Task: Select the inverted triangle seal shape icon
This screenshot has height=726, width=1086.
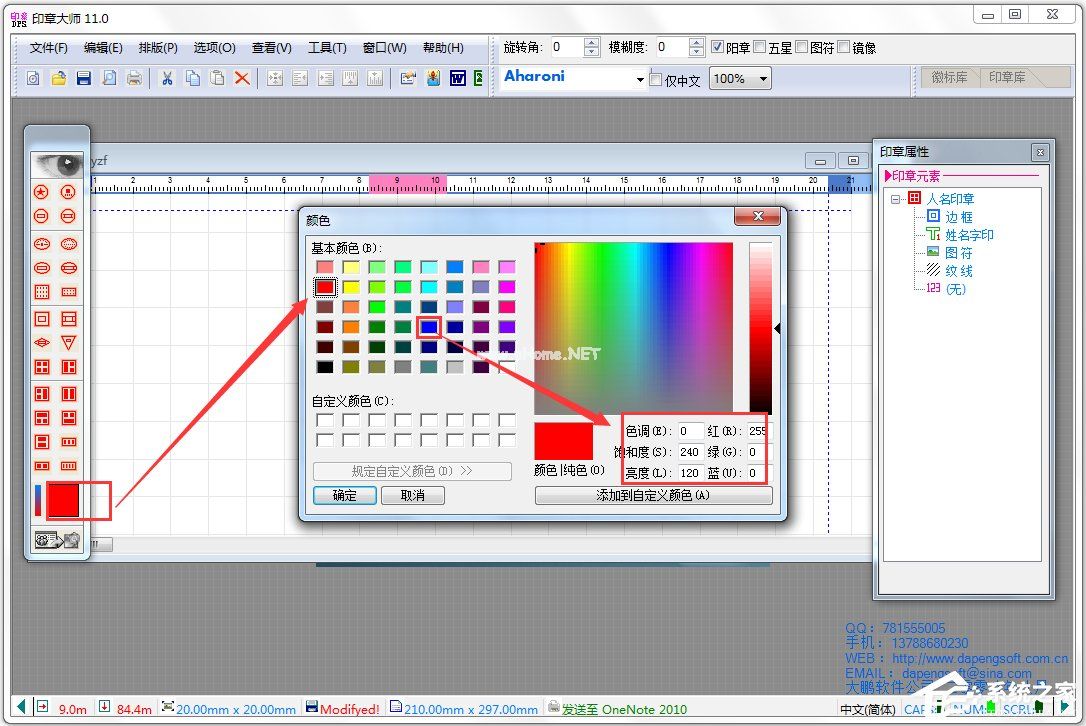Action: [x=69, y=342]
